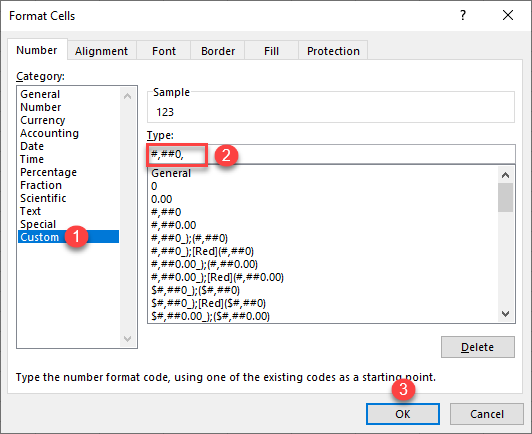Click the format list scroll-up arrow
Image resolution: width=532 pixels, height=434 pixels.
(505, 175)
